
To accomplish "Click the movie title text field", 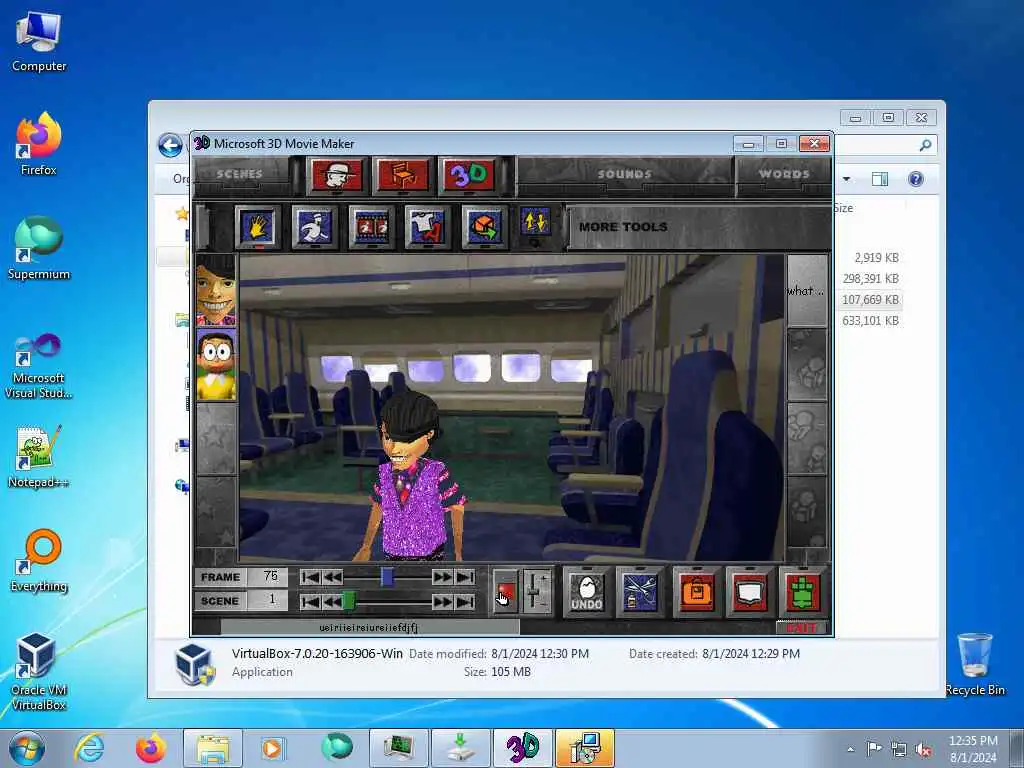I will click(x=370, y=628).
